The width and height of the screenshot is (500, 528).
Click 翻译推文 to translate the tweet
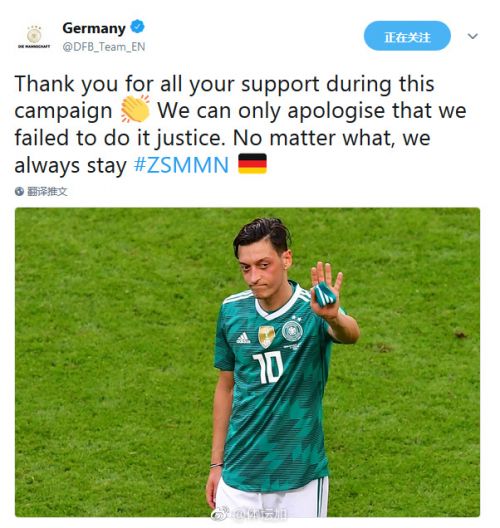point(47,191)
